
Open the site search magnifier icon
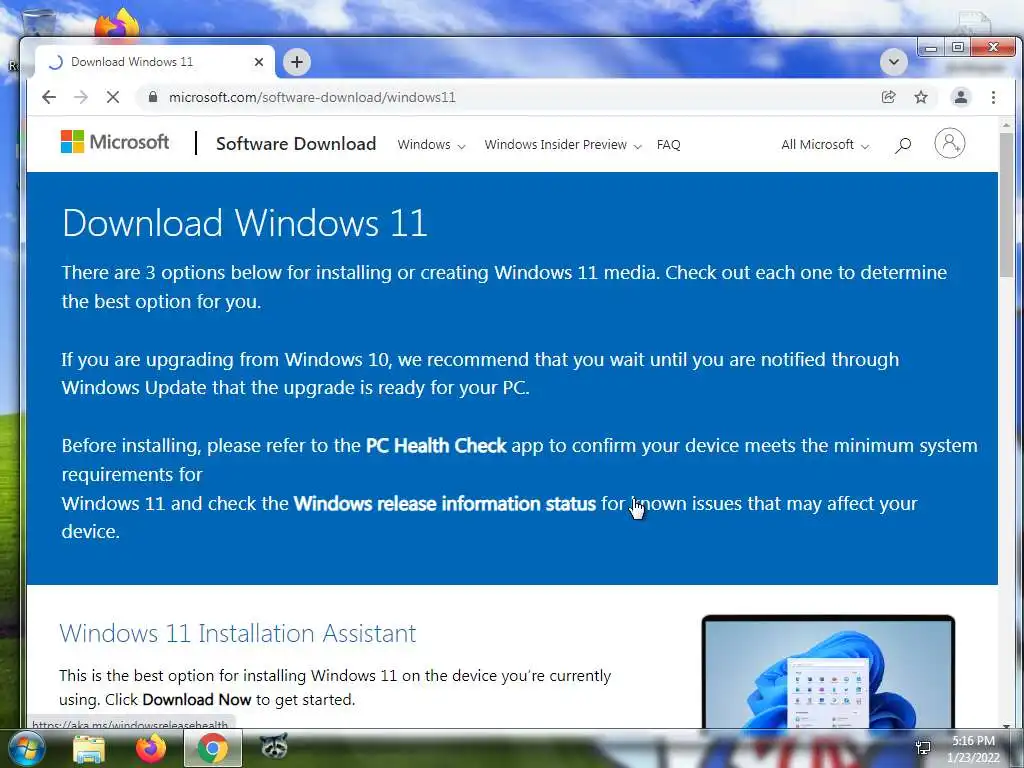click(903, 145)
